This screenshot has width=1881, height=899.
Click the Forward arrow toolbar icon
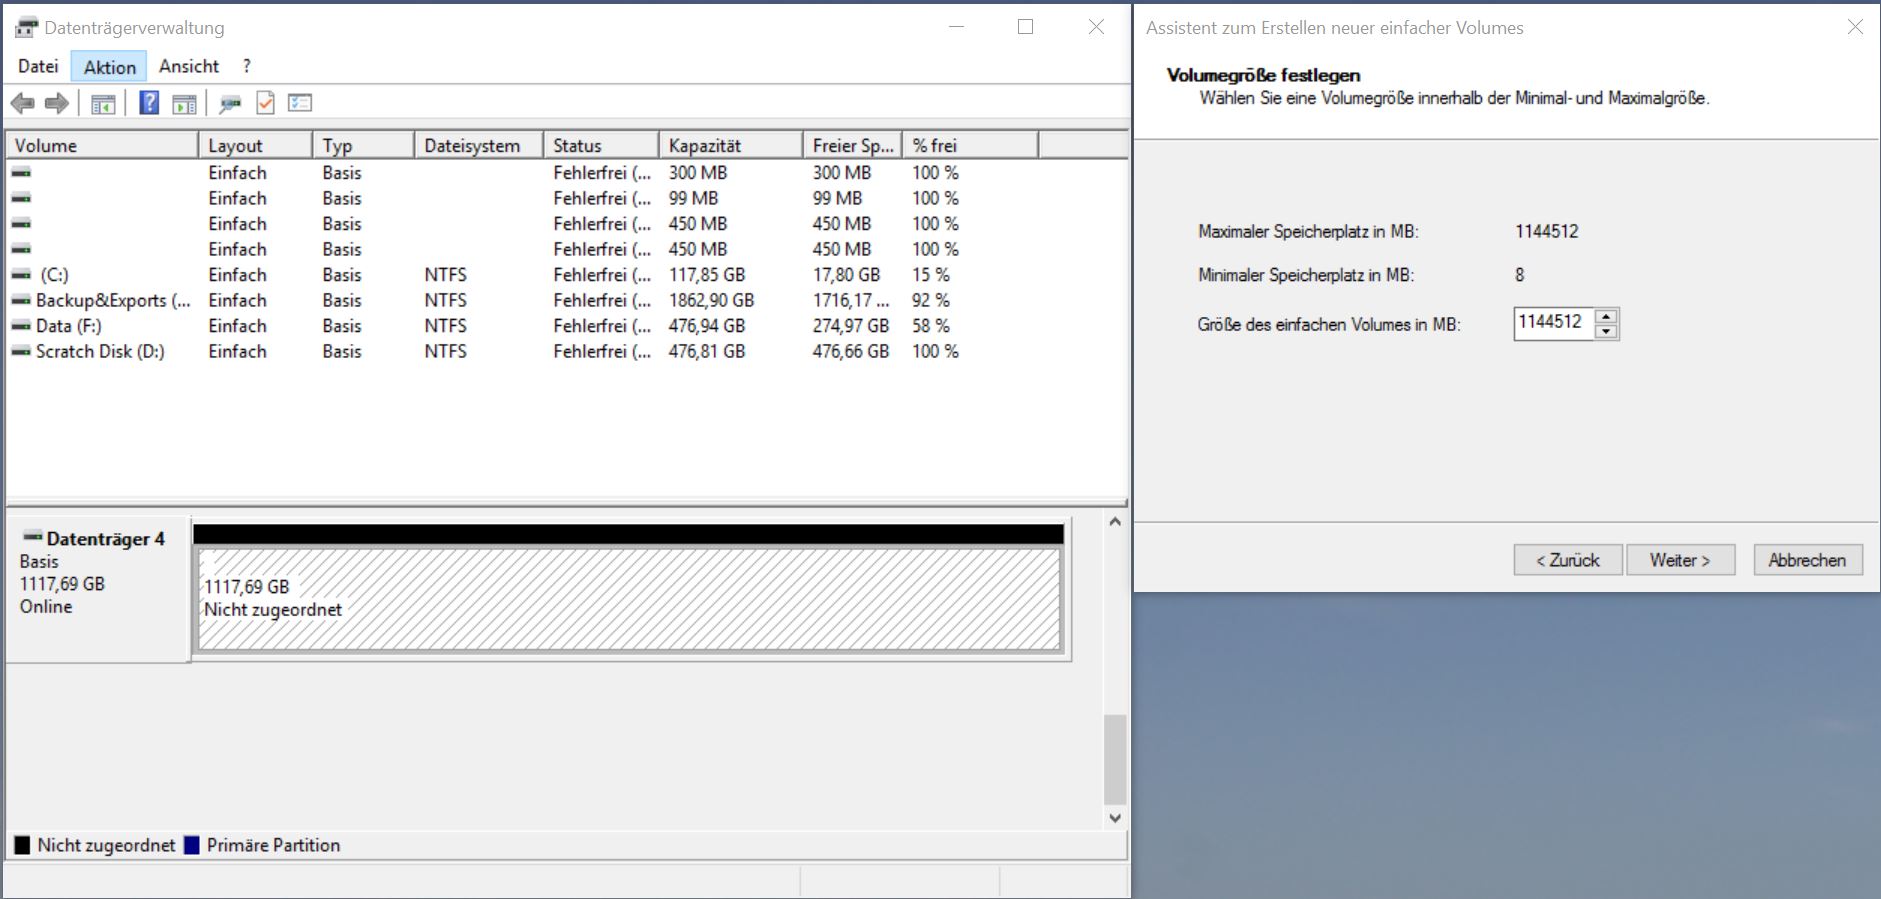tap(57, 103)
